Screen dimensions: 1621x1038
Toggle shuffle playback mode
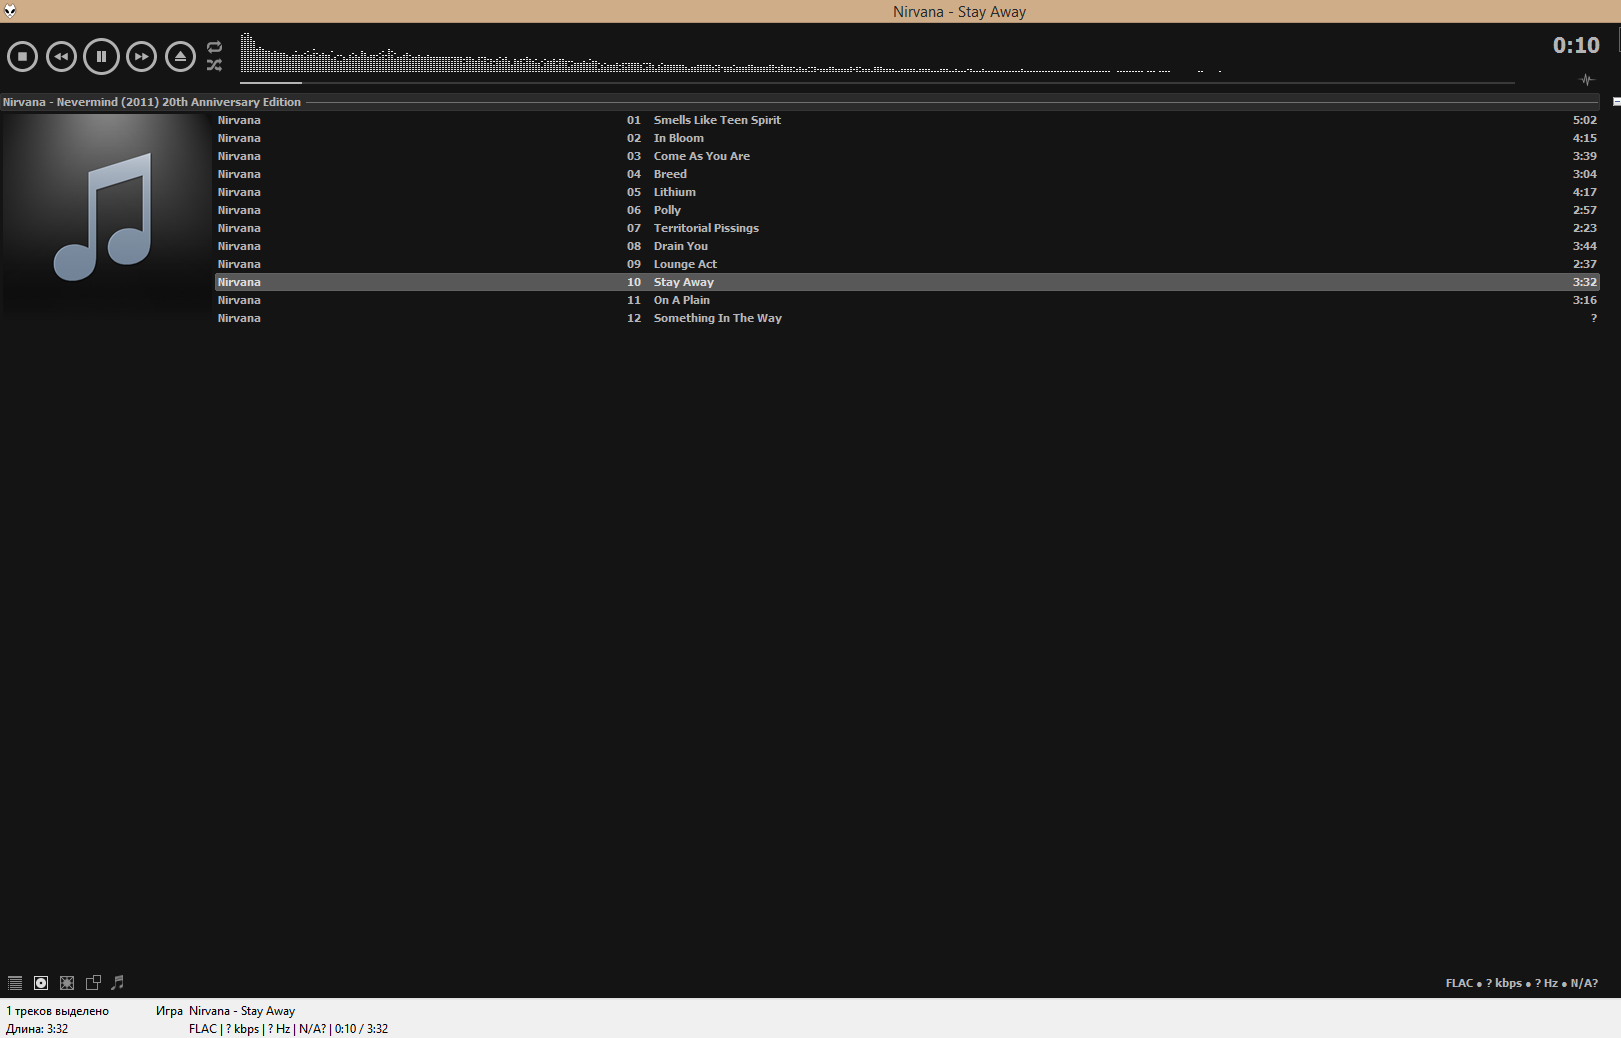click(x=214, y=65)
